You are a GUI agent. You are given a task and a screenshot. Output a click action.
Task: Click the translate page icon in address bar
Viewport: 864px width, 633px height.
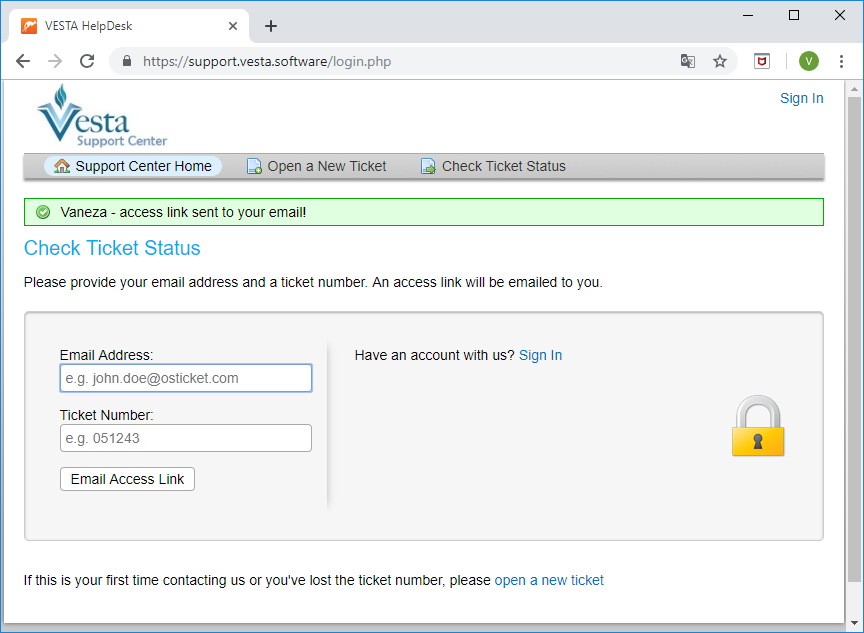pos(687,61)
